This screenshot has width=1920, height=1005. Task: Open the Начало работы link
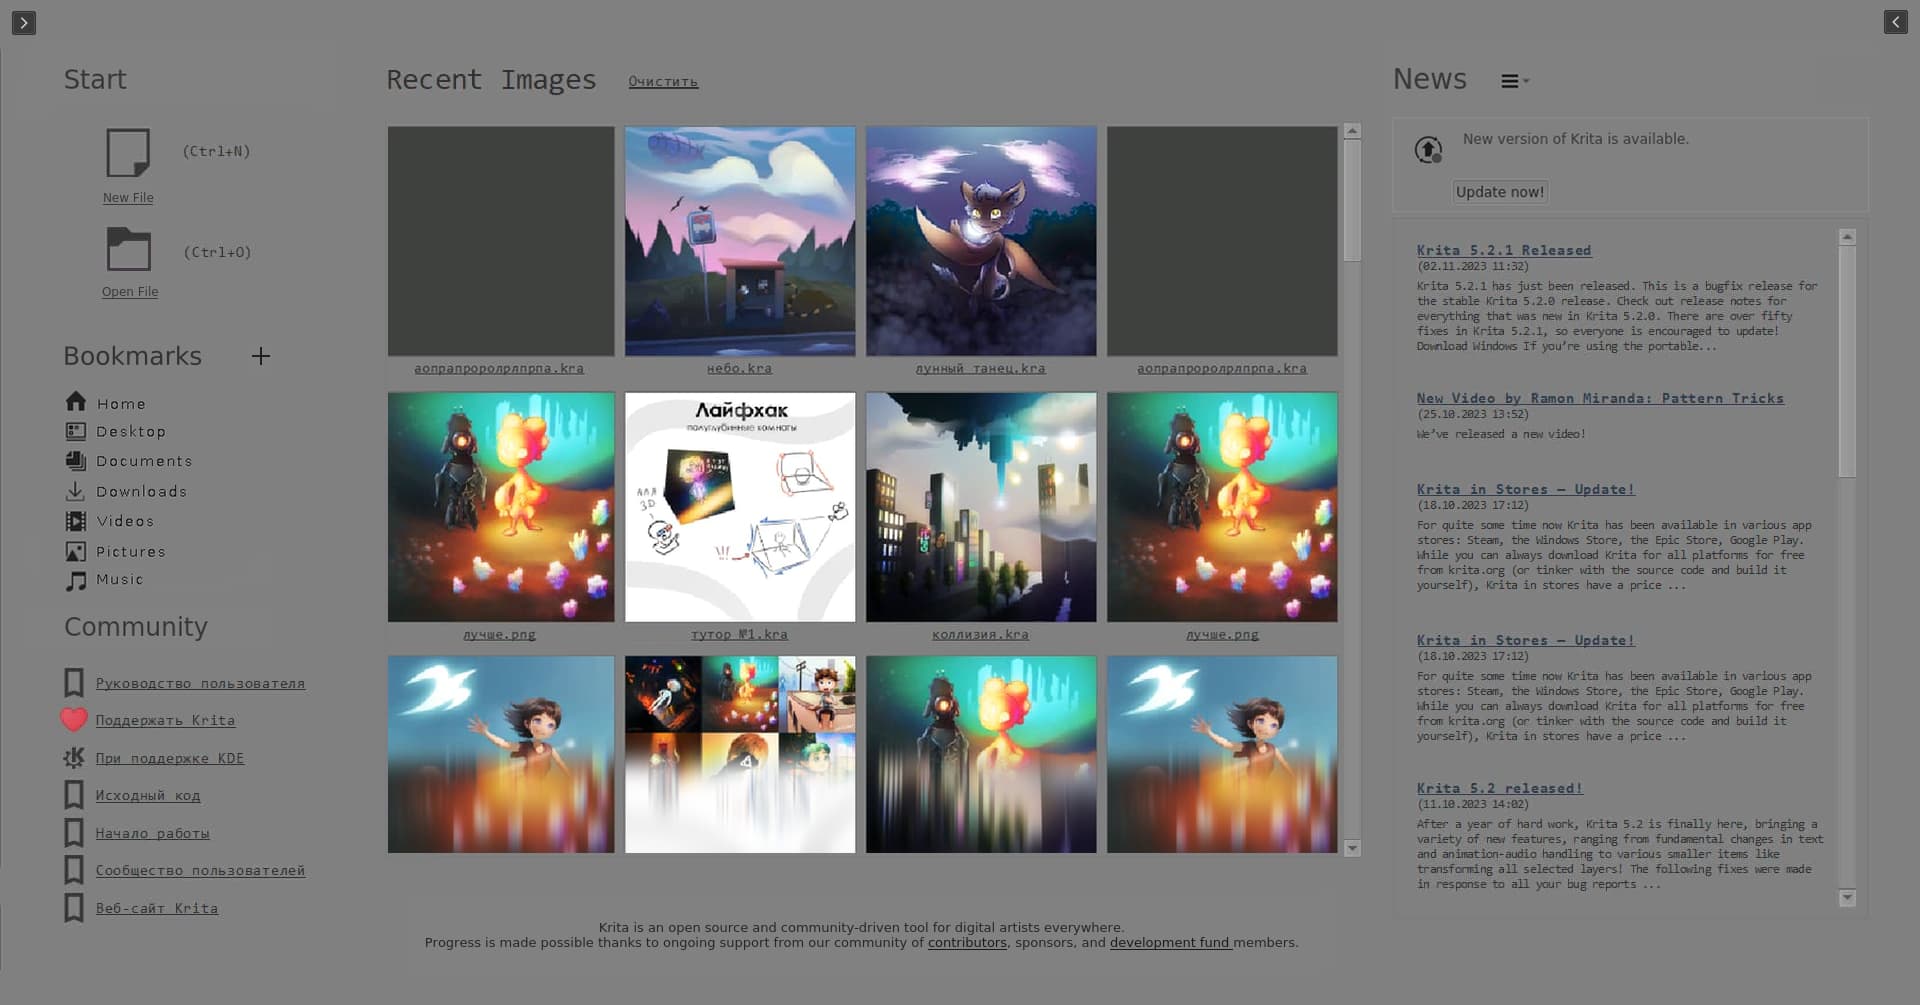coord(153,834)
